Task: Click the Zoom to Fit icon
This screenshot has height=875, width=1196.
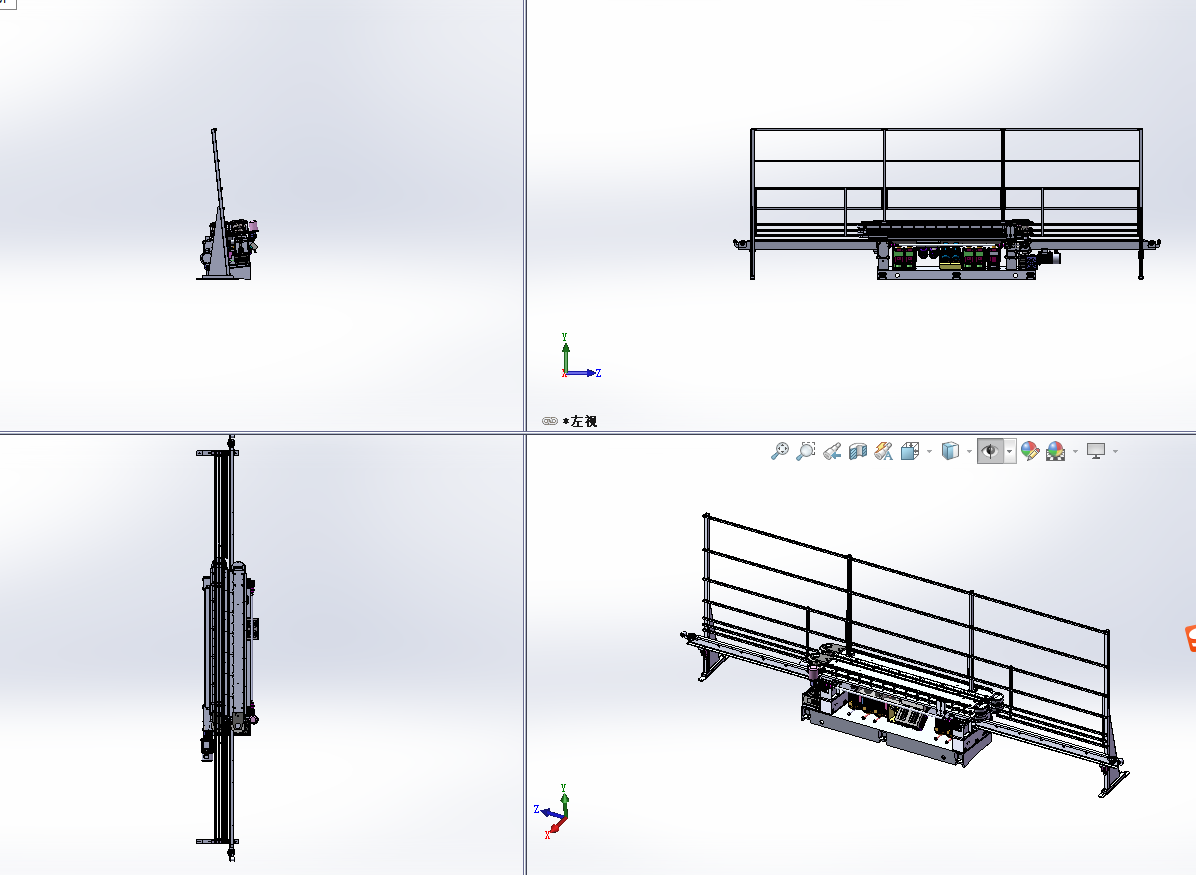Action: (x=780, y=452)
